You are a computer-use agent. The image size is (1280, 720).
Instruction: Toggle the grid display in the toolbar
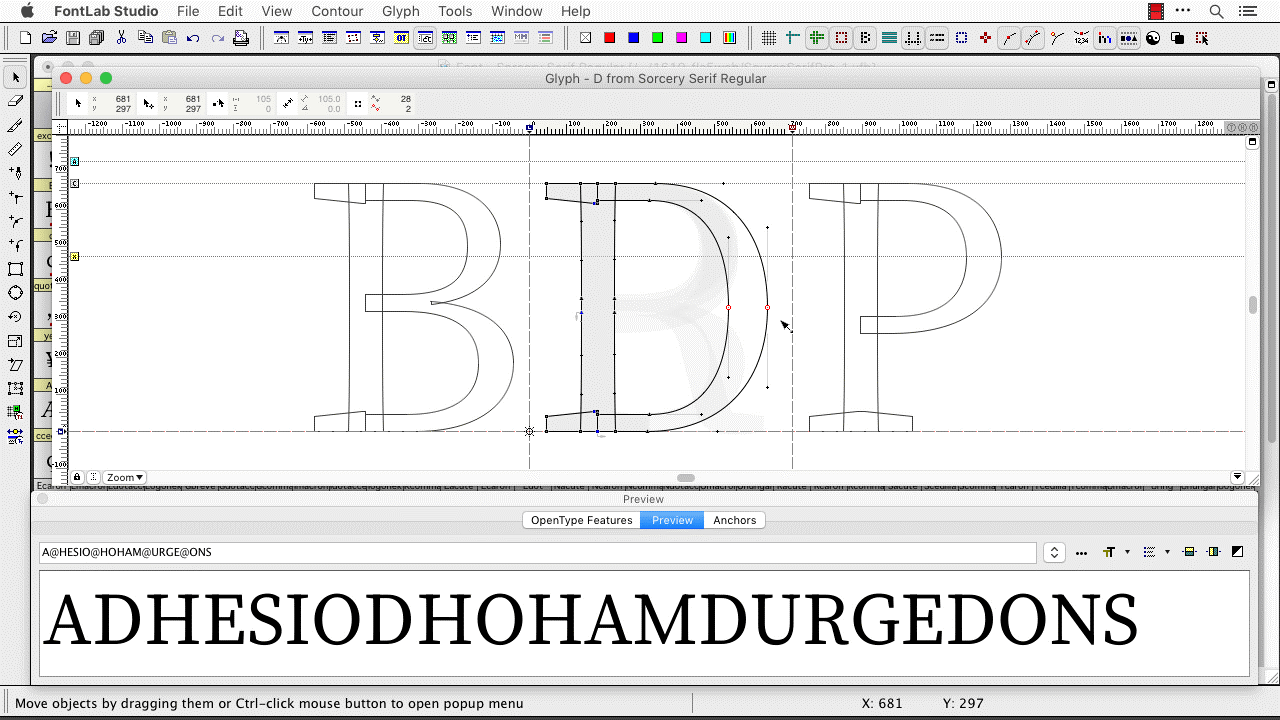(x=769, y=37)
